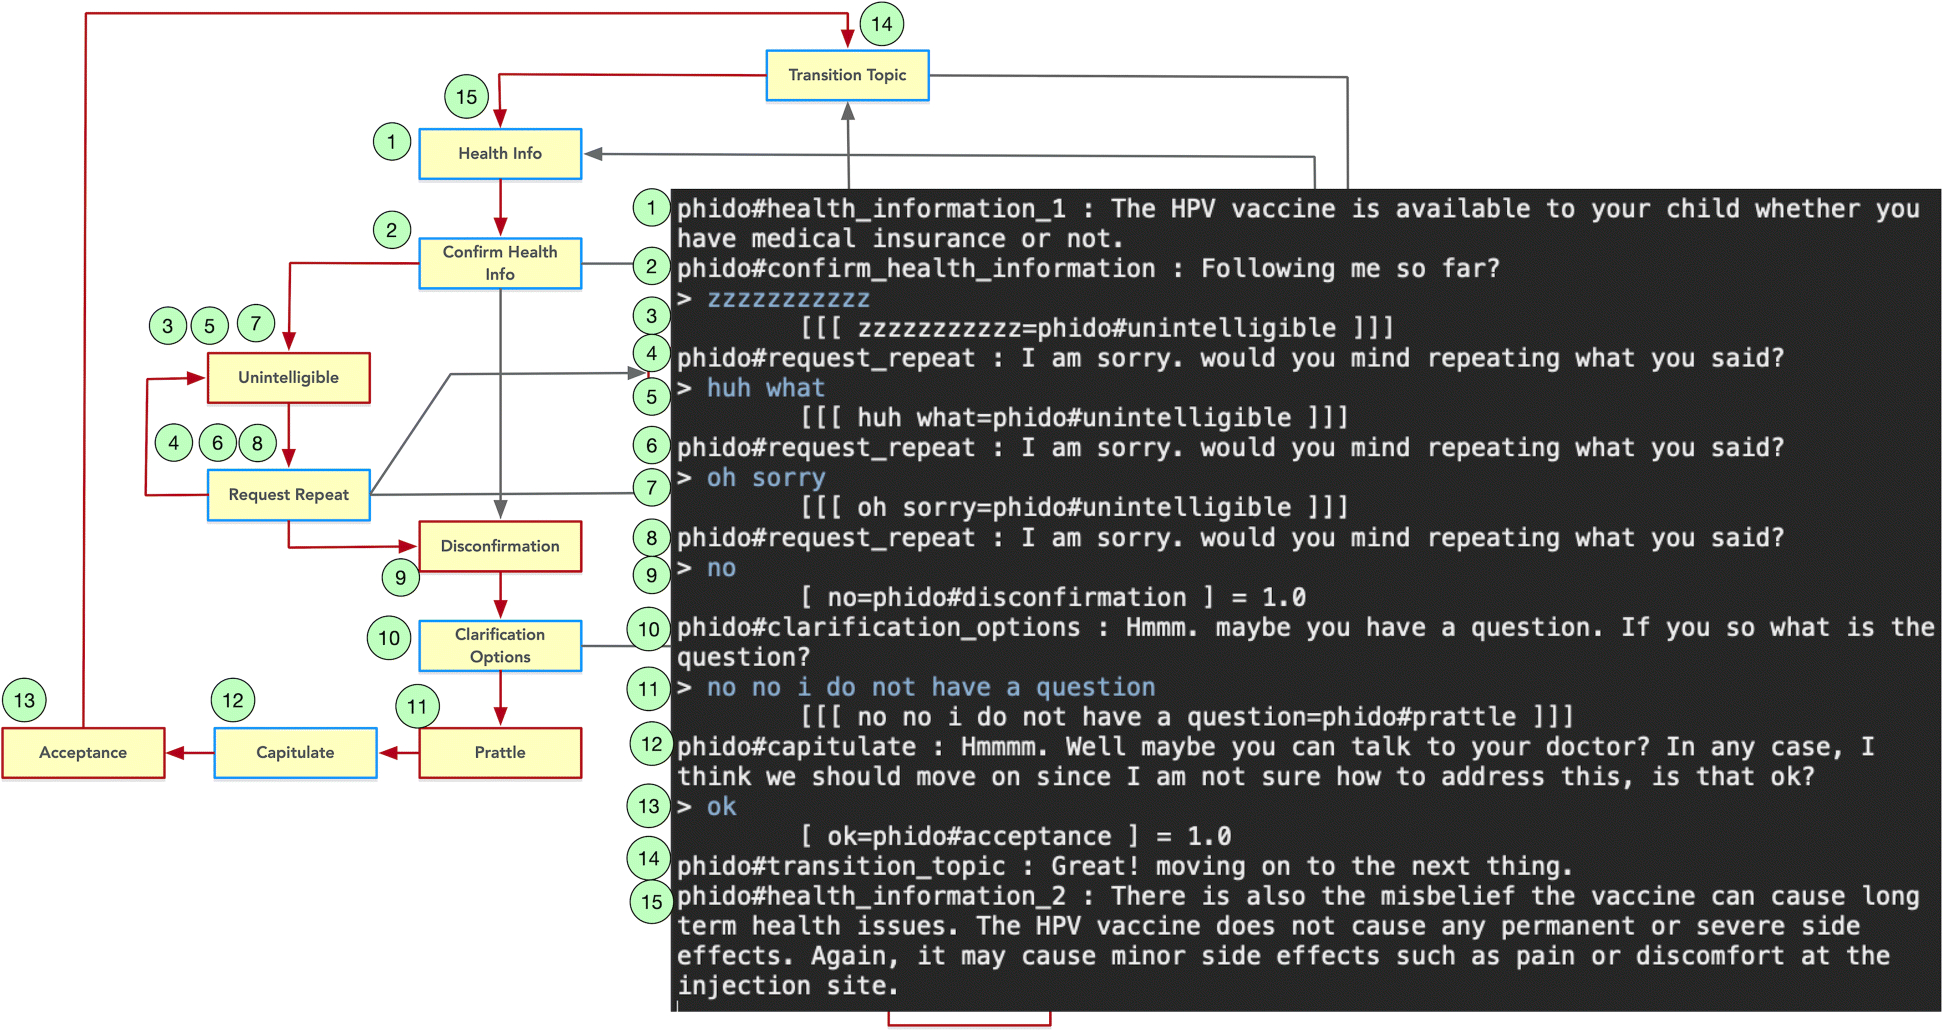Click the Capitulate box
This screenshot has width=1943, height=1030.
295,753
